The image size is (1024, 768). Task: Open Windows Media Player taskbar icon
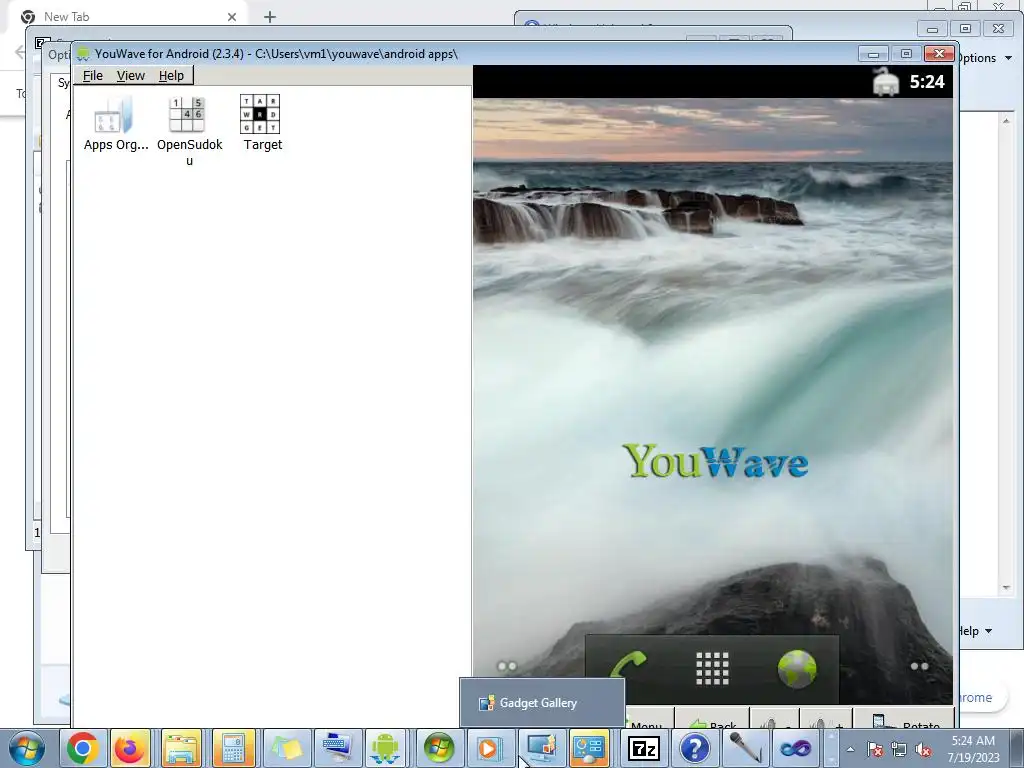tap(488, 748)
